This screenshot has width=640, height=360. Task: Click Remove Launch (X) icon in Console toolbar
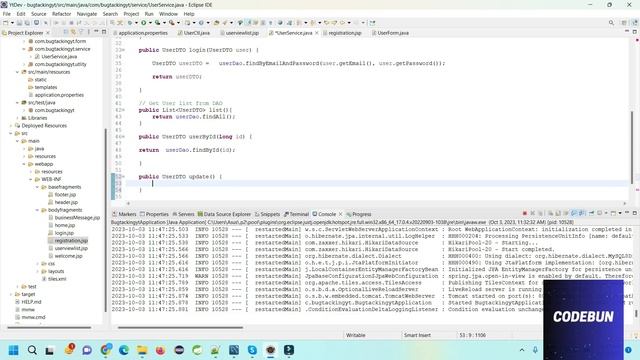(533, 213)
